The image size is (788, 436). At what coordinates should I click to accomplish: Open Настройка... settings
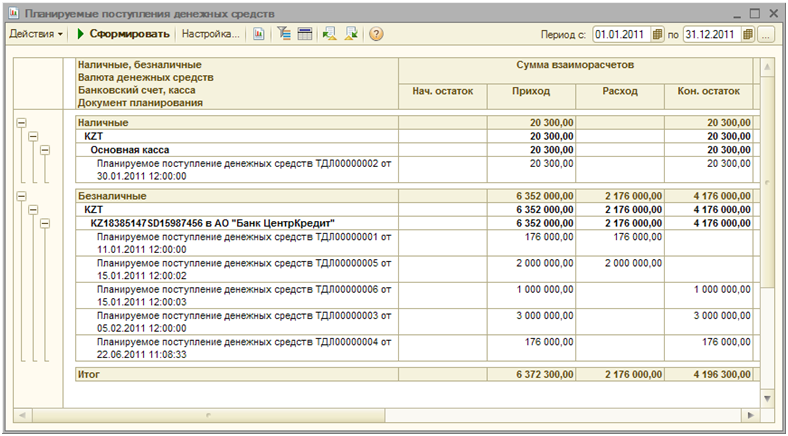pyautogui.click(x=211, y=34)
